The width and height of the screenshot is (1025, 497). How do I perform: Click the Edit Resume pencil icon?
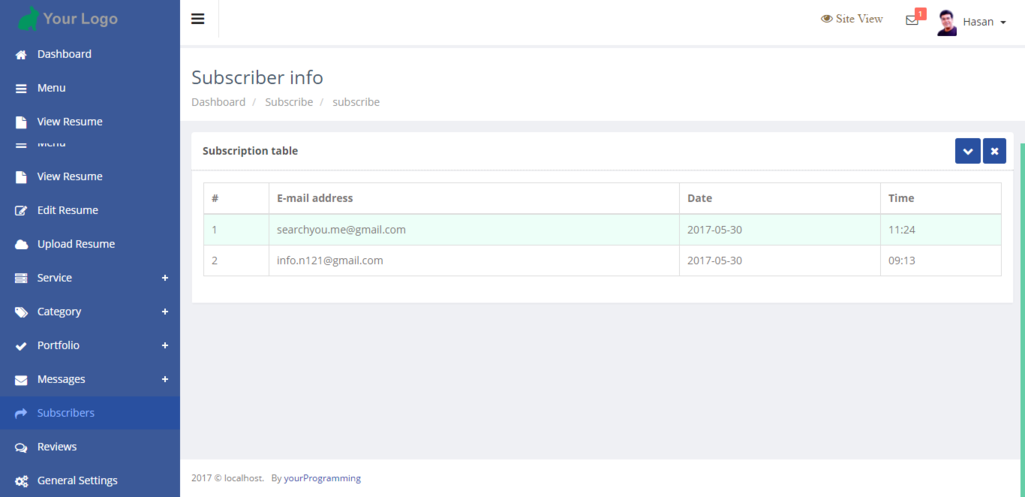(21, 211)
